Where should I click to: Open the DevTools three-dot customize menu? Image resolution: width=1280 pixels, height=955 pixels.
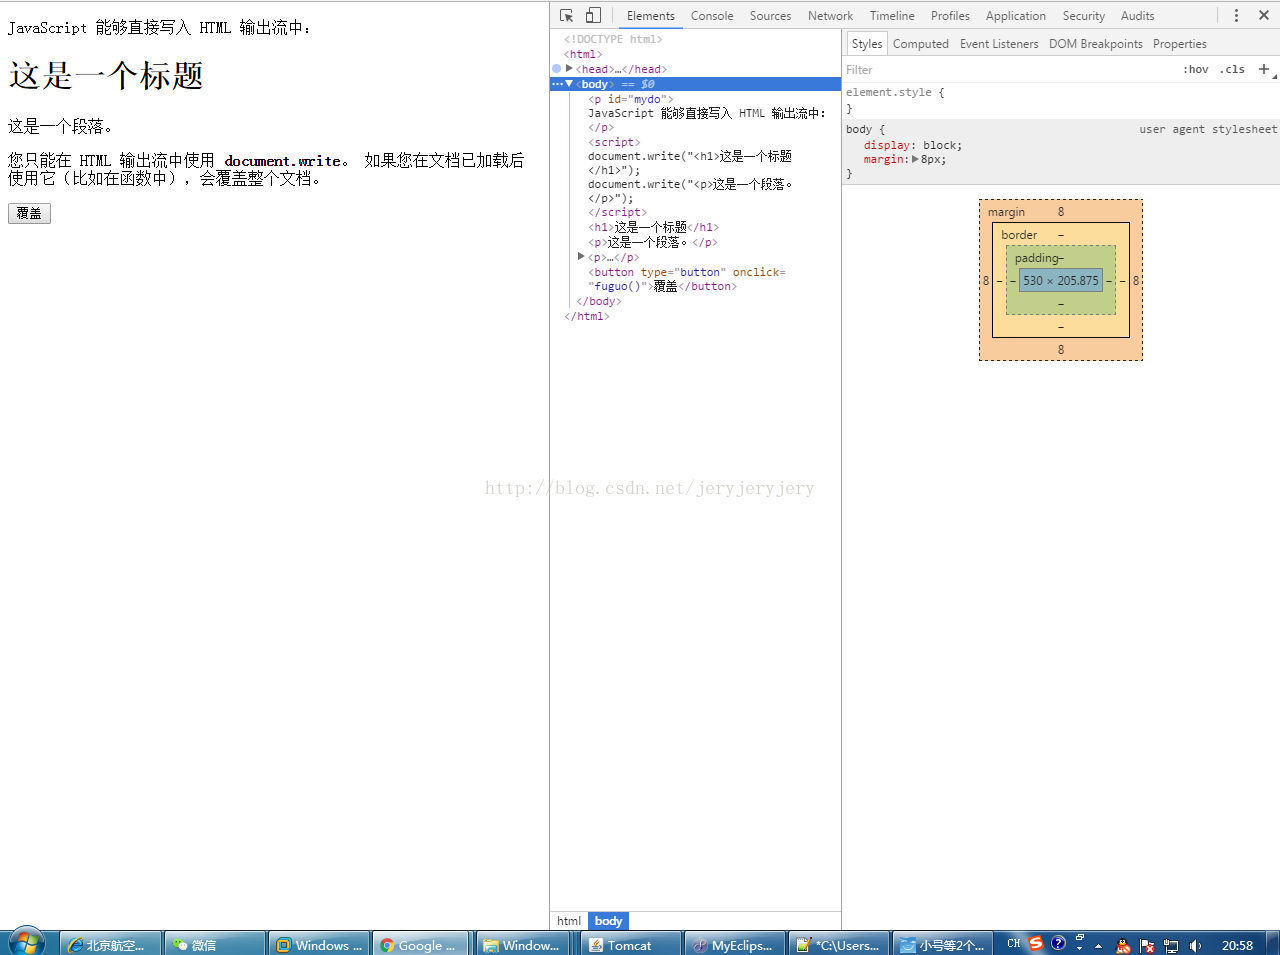(x=1236, y=15)
